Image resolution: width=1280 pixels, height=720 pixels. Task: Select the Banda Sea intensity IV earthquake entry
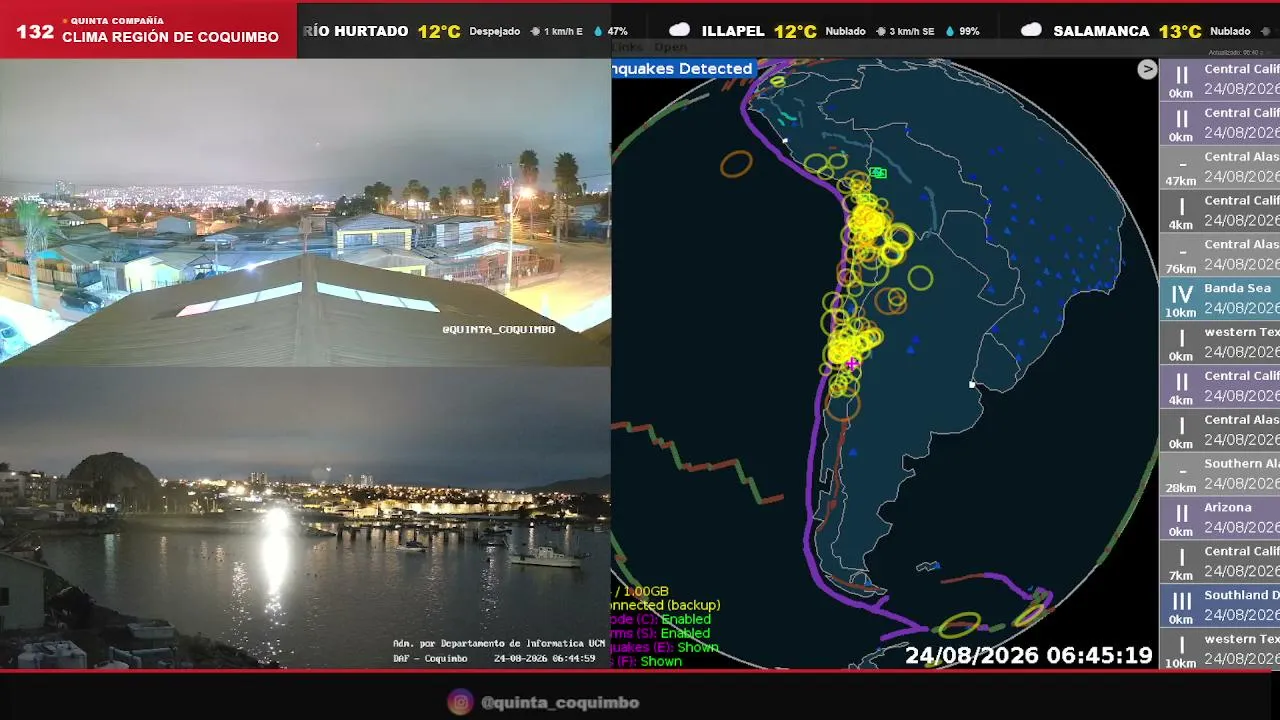pos(1220,299)
